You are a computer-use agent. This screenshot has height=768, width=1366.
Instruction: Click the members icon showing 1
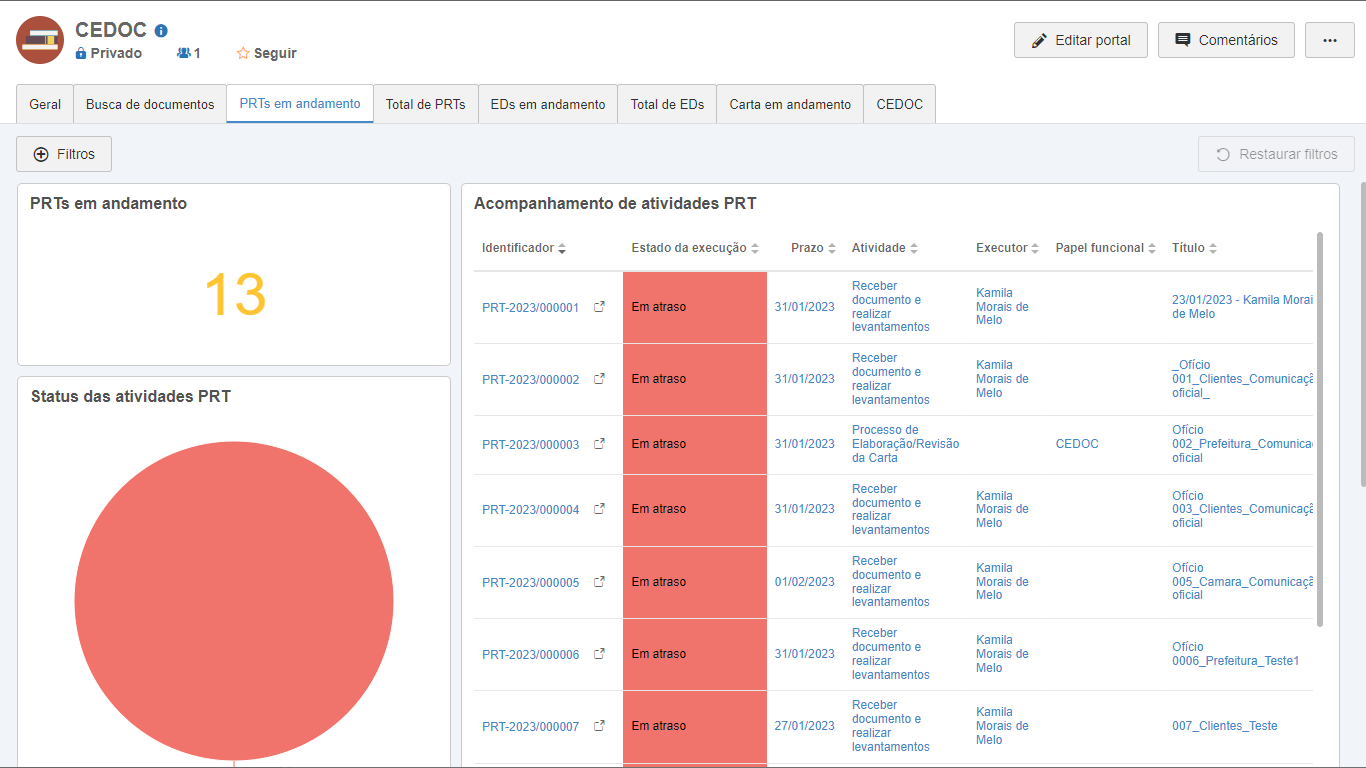[184, 53]
